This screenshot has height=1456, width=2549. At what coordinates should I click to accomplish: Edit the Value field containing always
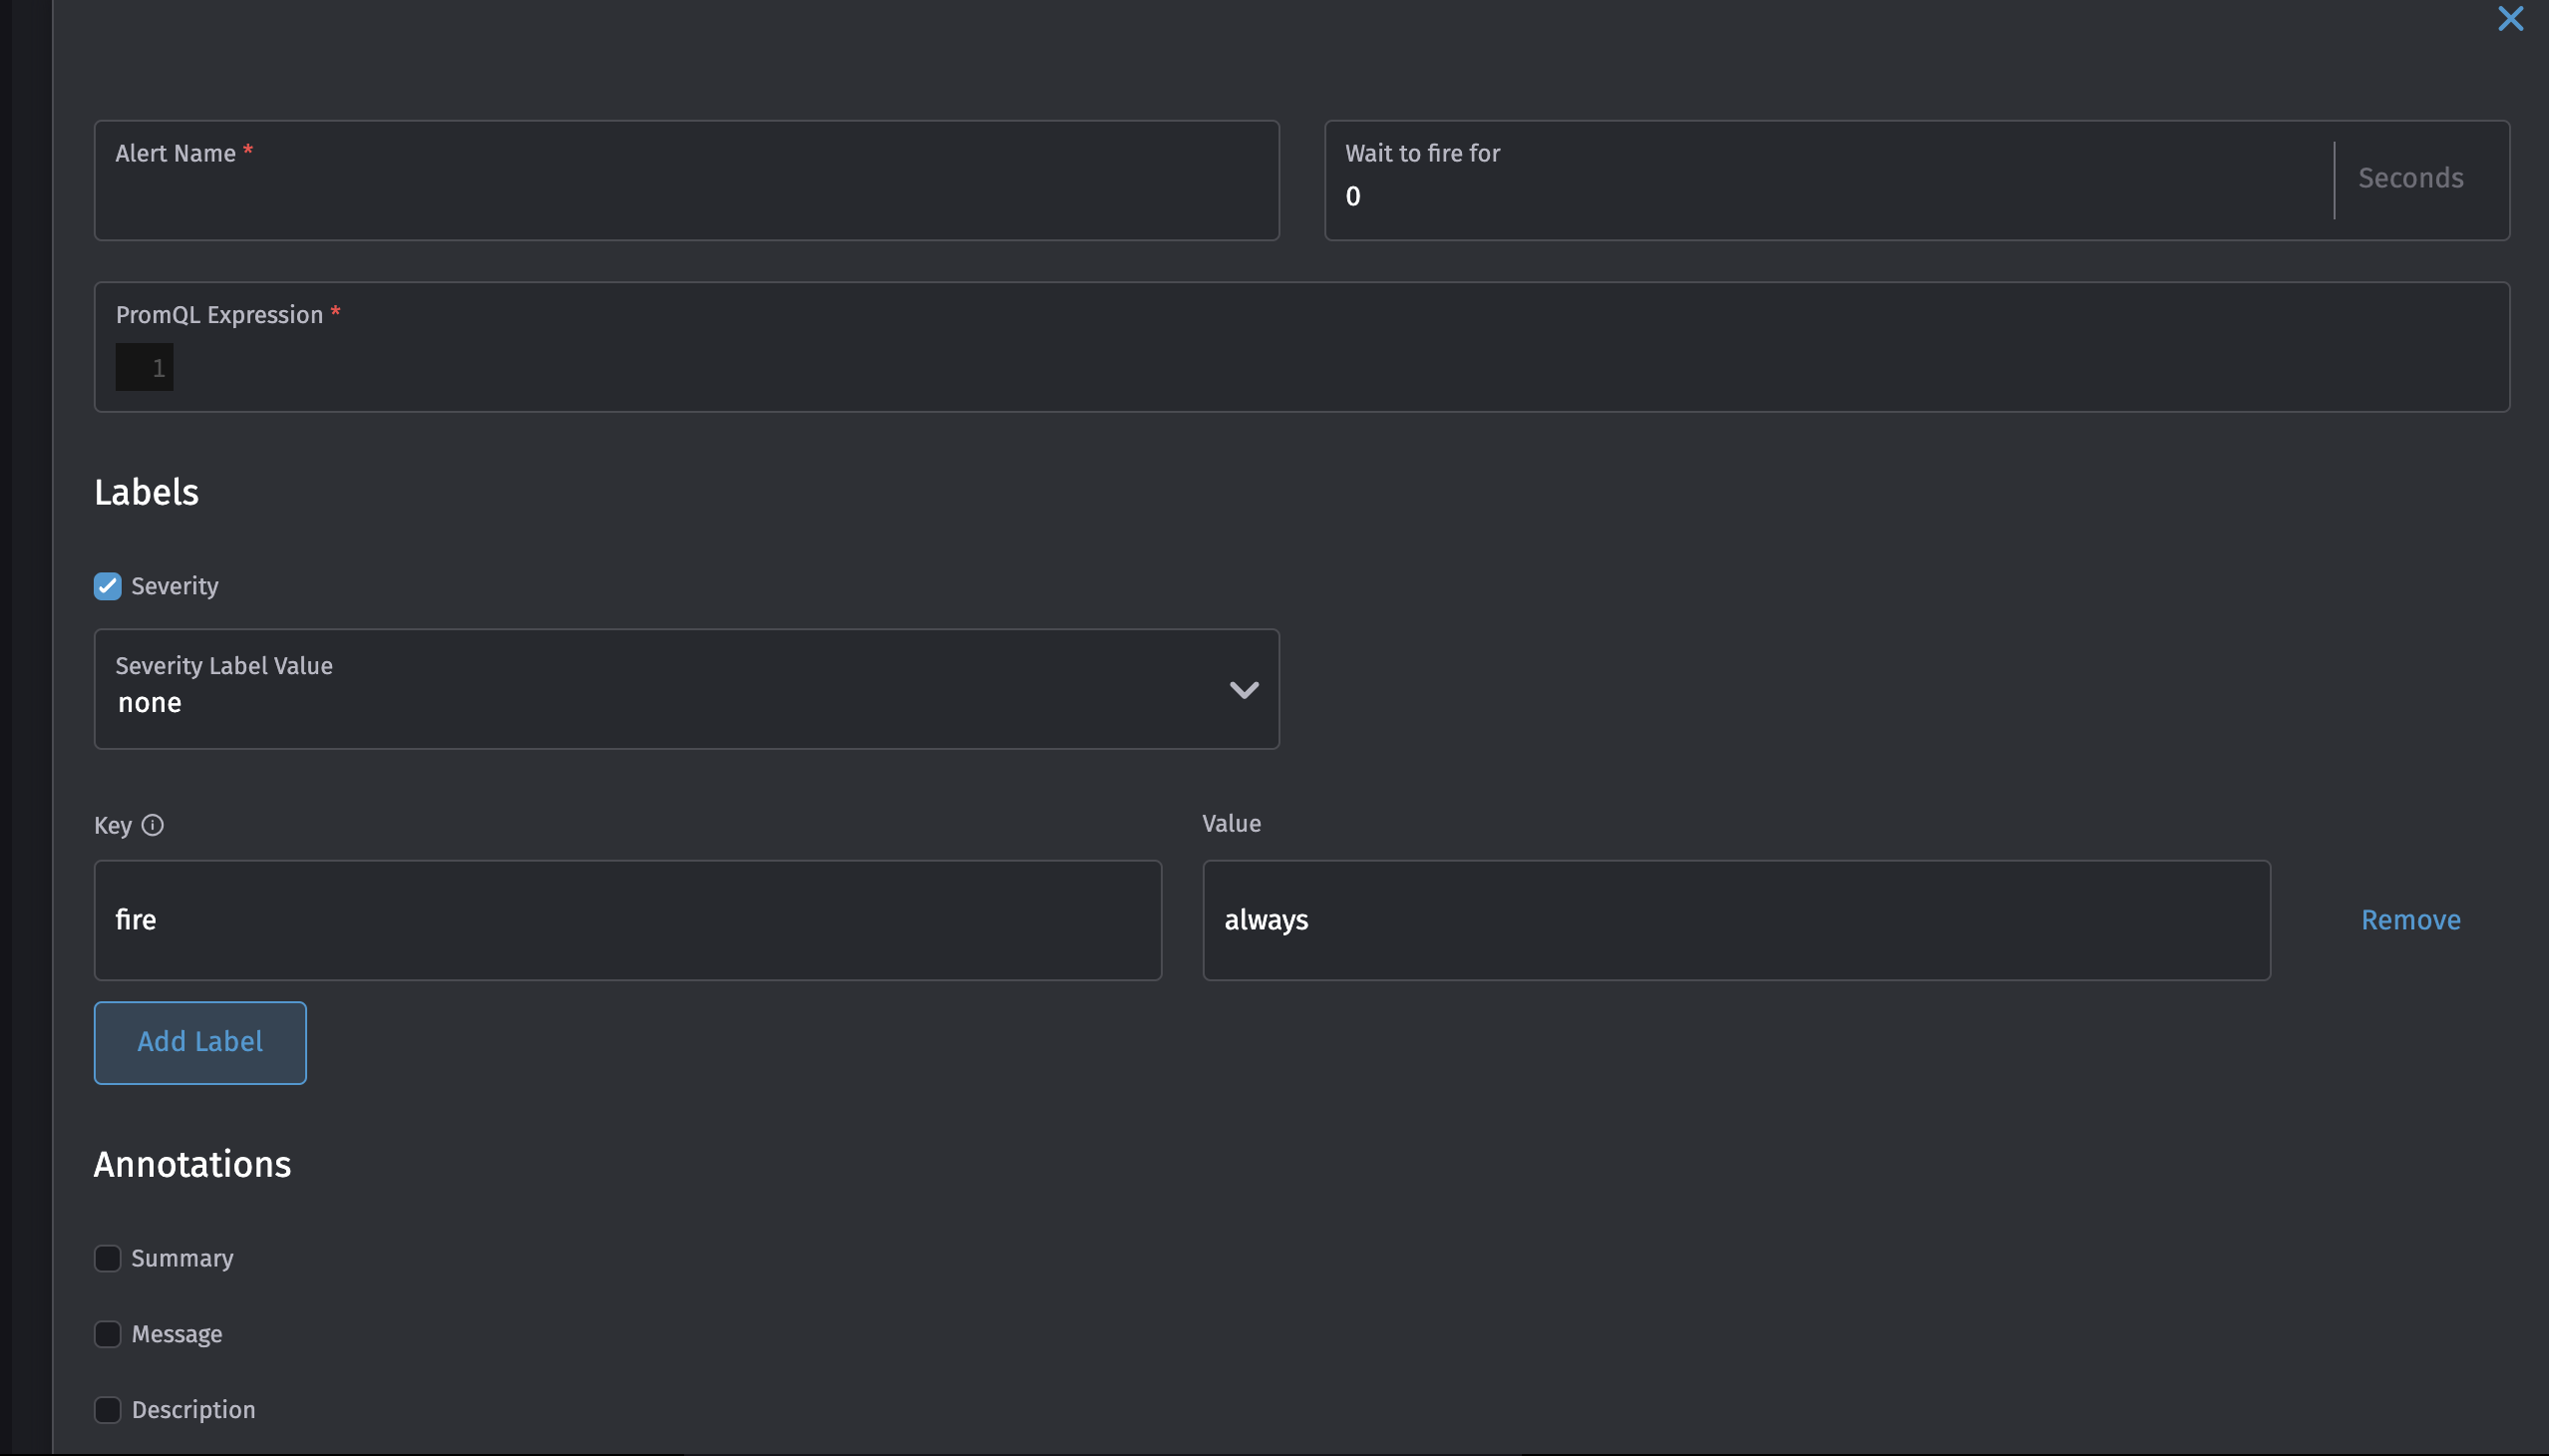coord(1736,920)
